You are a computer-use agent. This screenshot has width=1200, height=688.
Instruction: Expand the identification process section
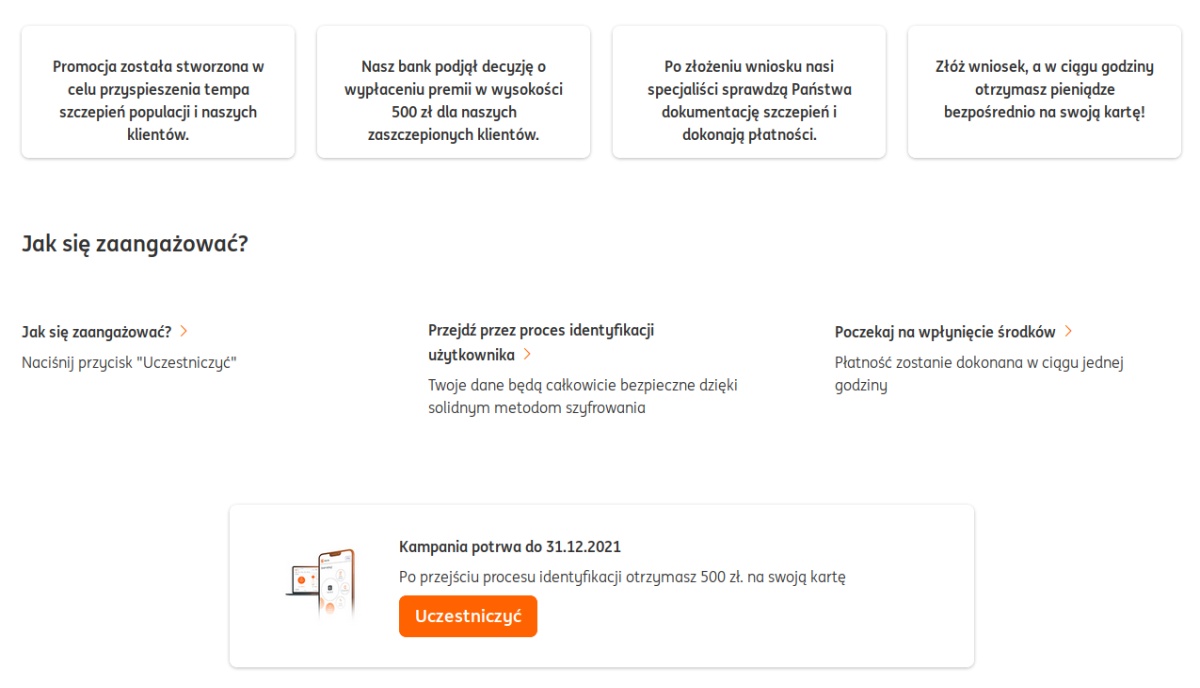coord(529,354)
